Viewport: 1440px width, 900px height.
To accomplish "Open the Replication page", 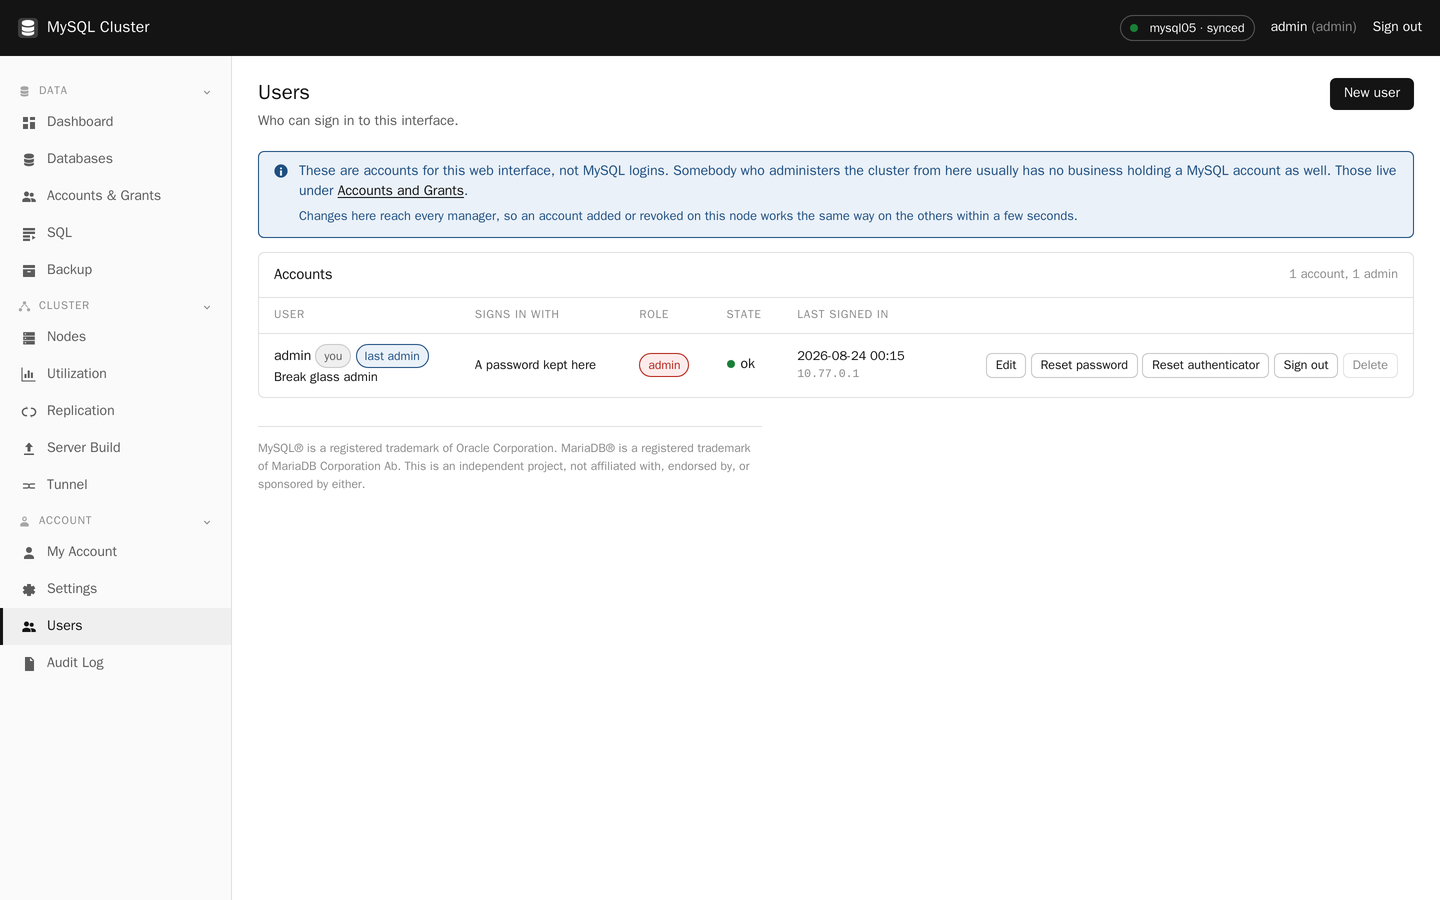I will 115,411.
